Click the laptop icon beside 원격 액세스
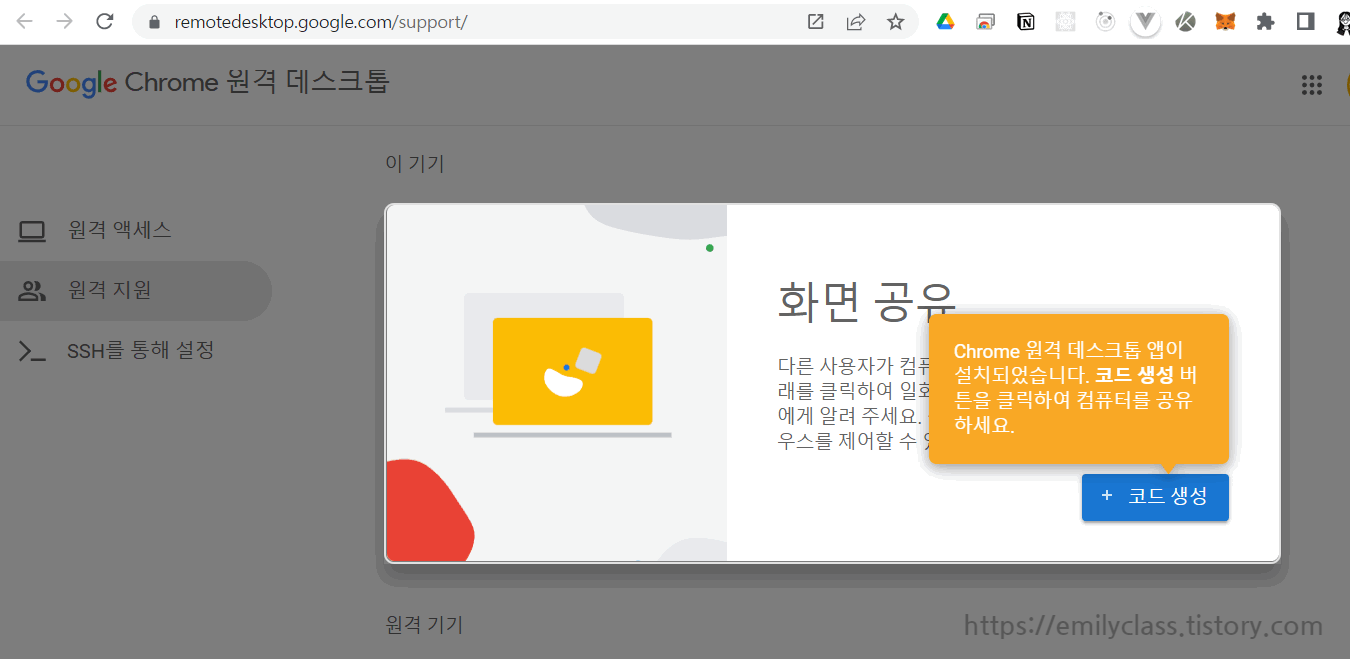1350x659 pixels. point(32,232)
